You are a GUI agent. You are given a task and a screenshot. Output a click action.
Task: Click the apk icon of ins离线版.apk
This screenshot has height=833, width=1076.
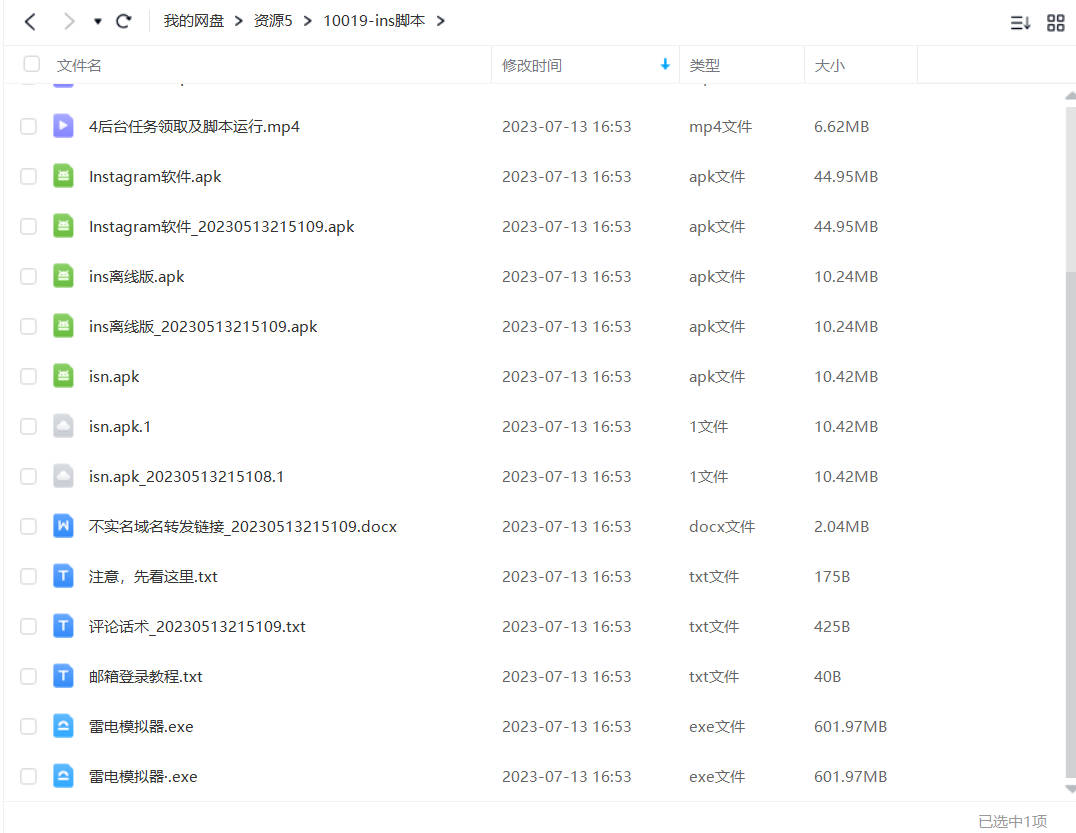click(63, 276)
